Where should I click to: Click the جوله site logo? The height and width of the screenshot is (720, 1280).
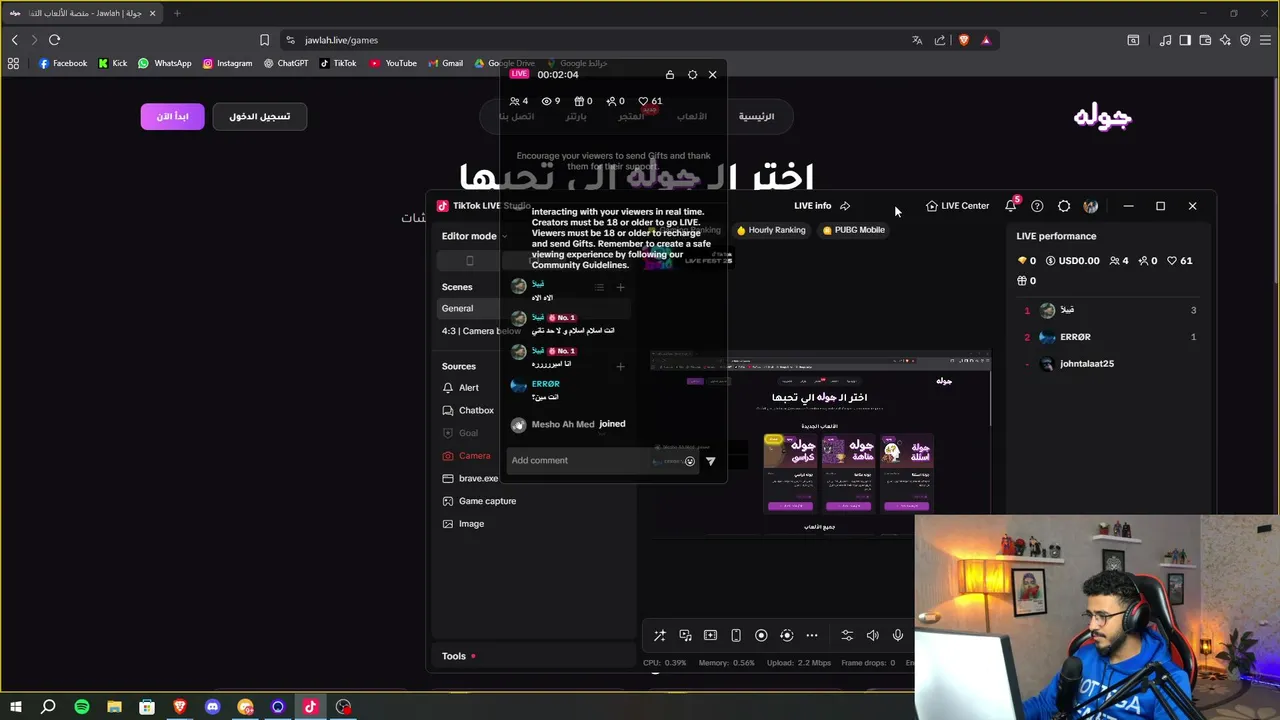(1102, 117)
